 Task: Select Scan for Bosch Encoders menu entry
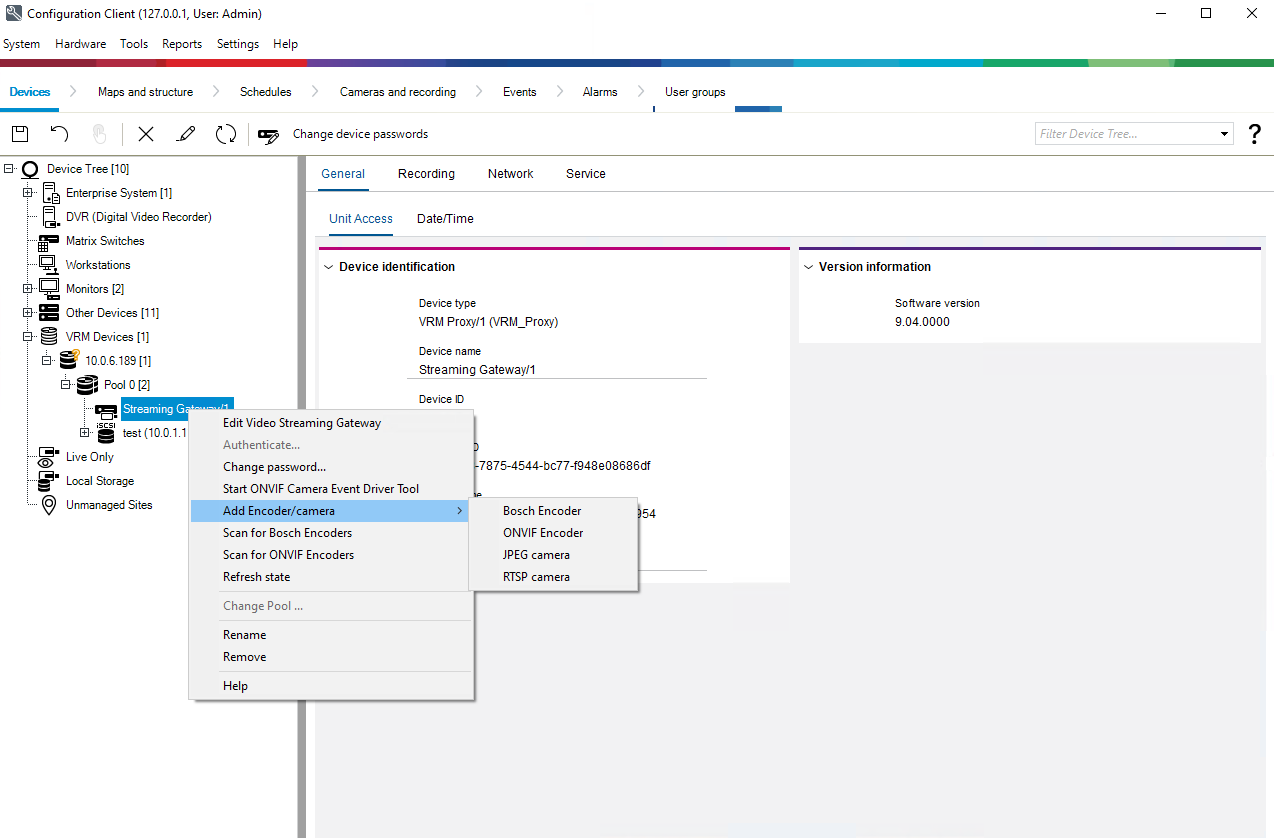287,533
